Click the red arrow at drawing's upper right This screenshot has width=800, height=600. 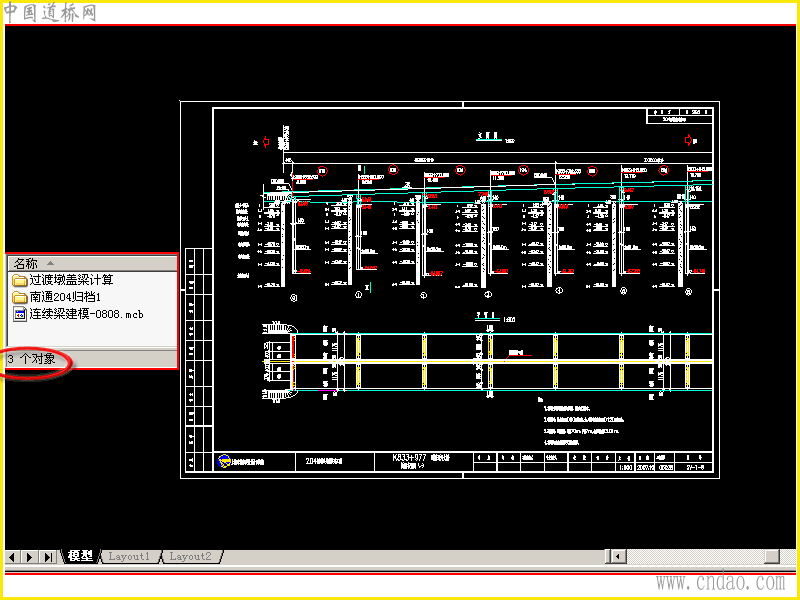688,139
